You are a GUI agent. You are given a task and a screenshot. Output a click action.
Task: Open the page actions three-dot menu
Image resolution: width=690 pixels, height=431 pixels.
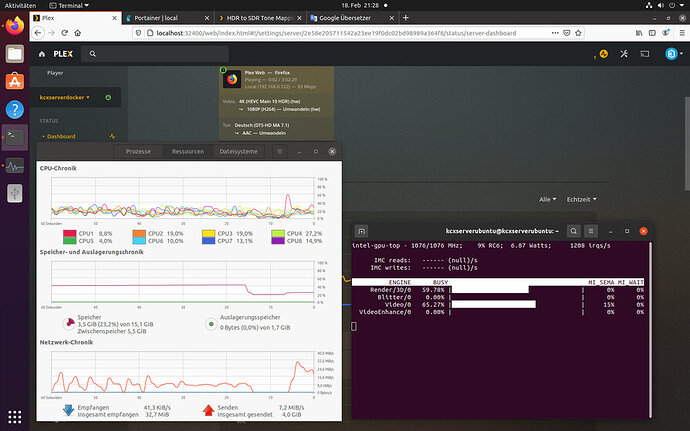[555, 33]
